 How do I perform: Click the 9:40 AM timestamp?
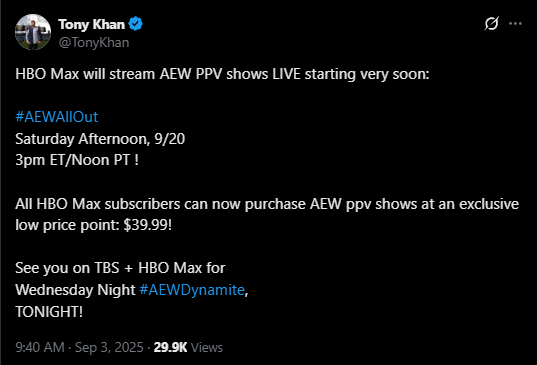[40, 347]
